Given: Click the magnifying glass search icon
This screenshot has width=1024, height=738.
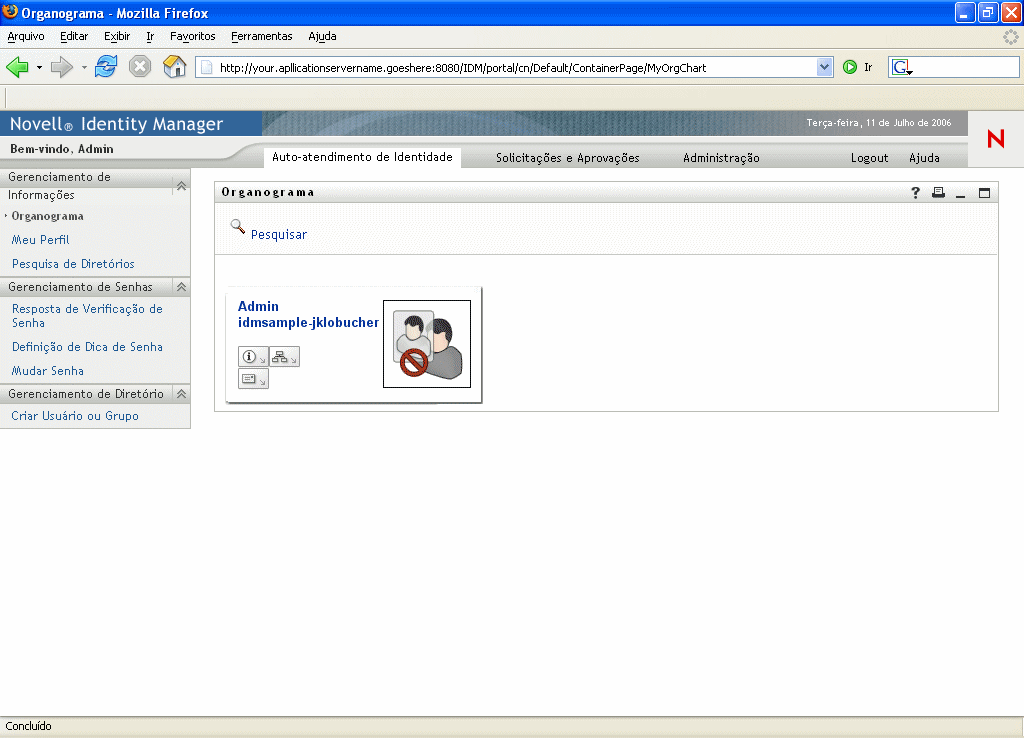Looking at the screenshot, I should click(x=238, y=227).
